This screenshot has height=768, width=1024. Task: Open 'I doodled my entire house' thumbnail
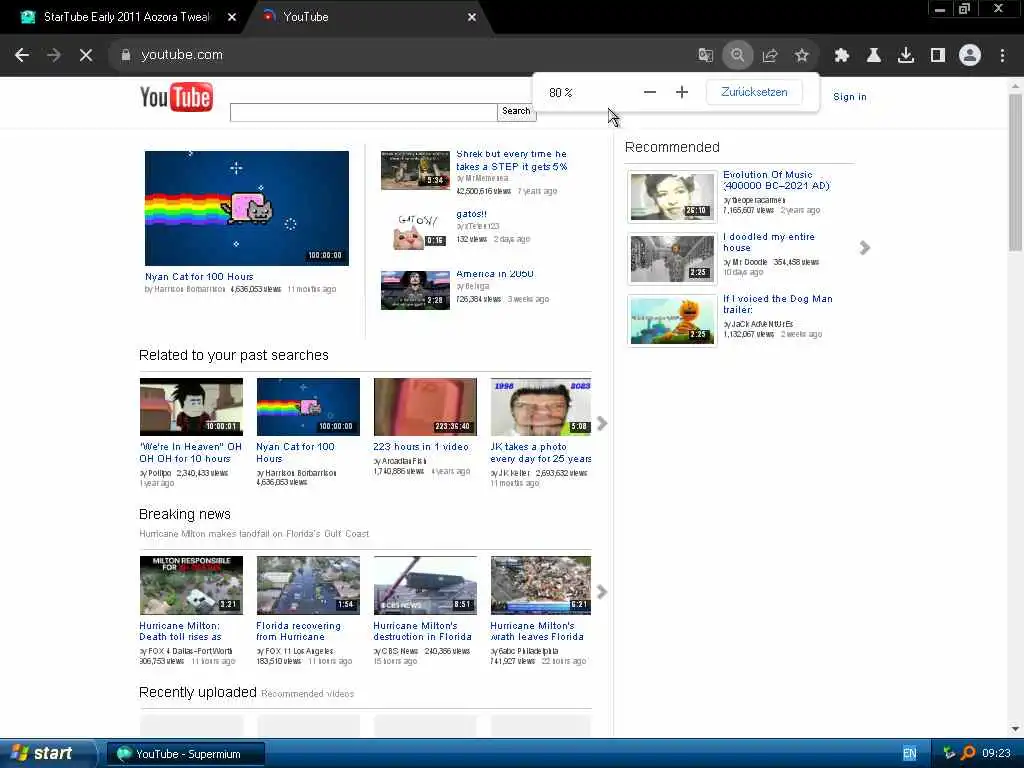tap(672, 259)
